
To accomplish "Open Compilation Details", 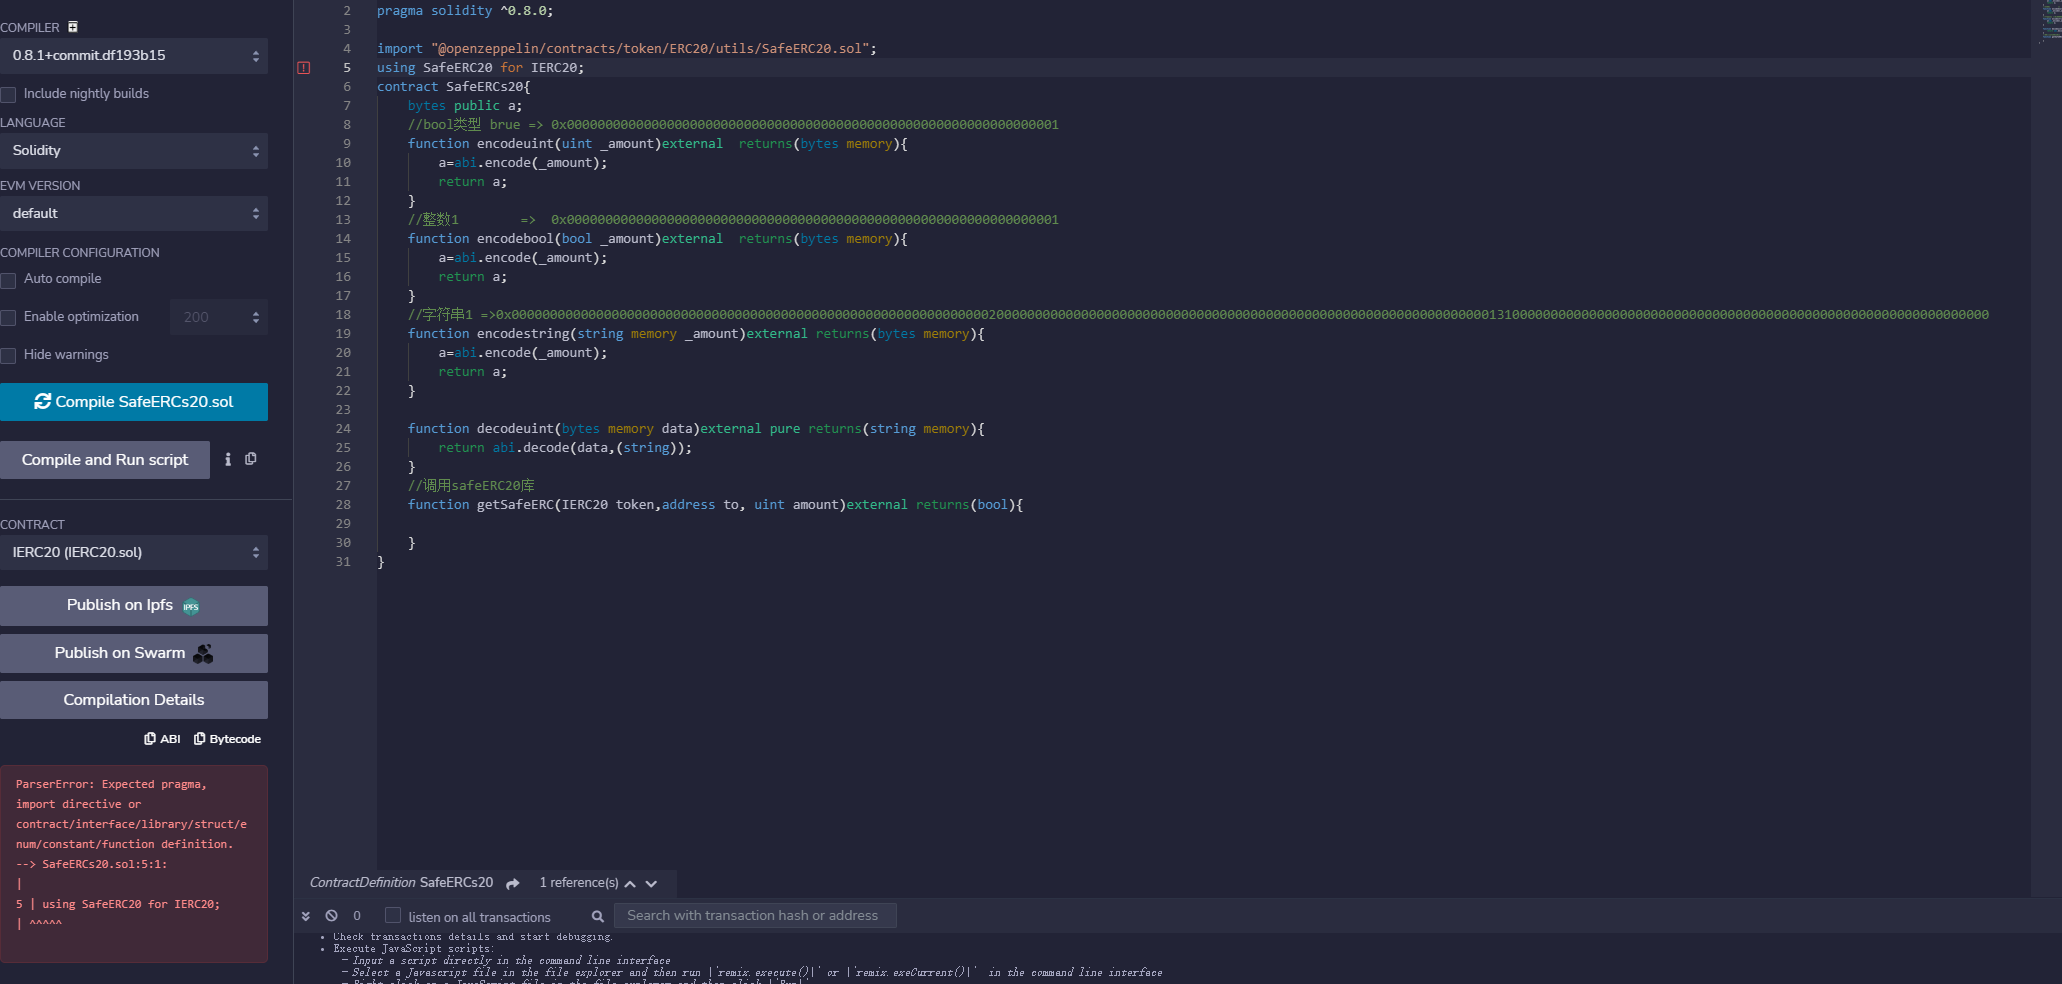I will pyautogui.click(x=134, y=700).
